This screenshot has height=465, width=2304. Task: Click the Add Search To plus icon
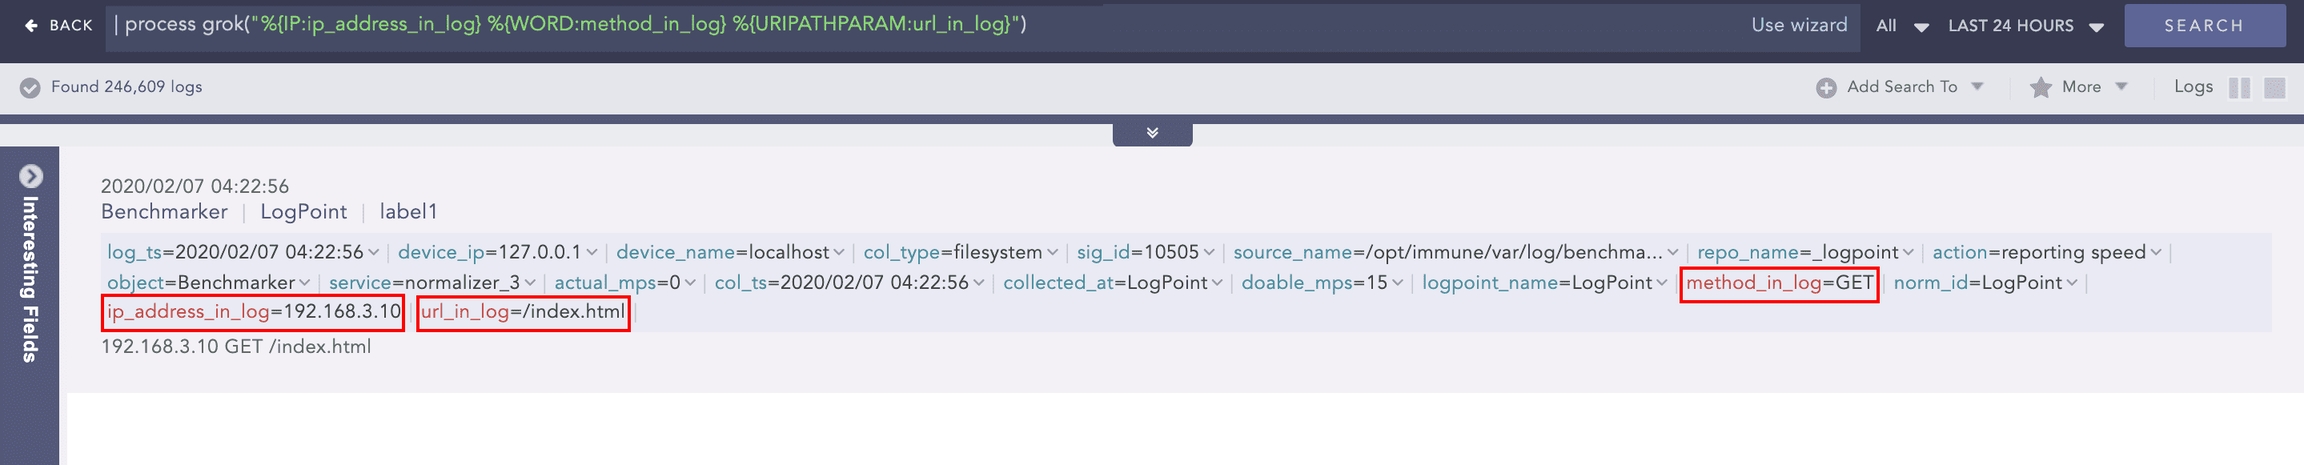click(1826, 88)
